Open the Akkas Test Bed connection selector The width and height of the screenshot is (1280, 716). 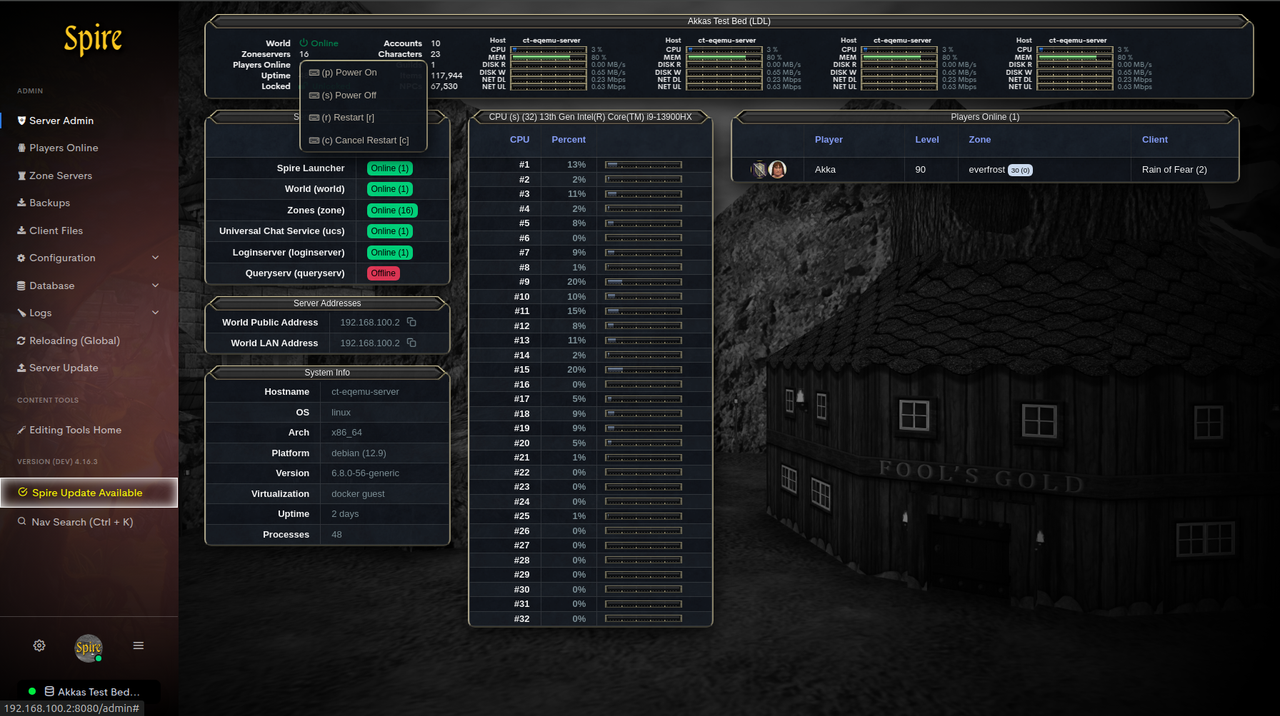click(x=88, y=691)
